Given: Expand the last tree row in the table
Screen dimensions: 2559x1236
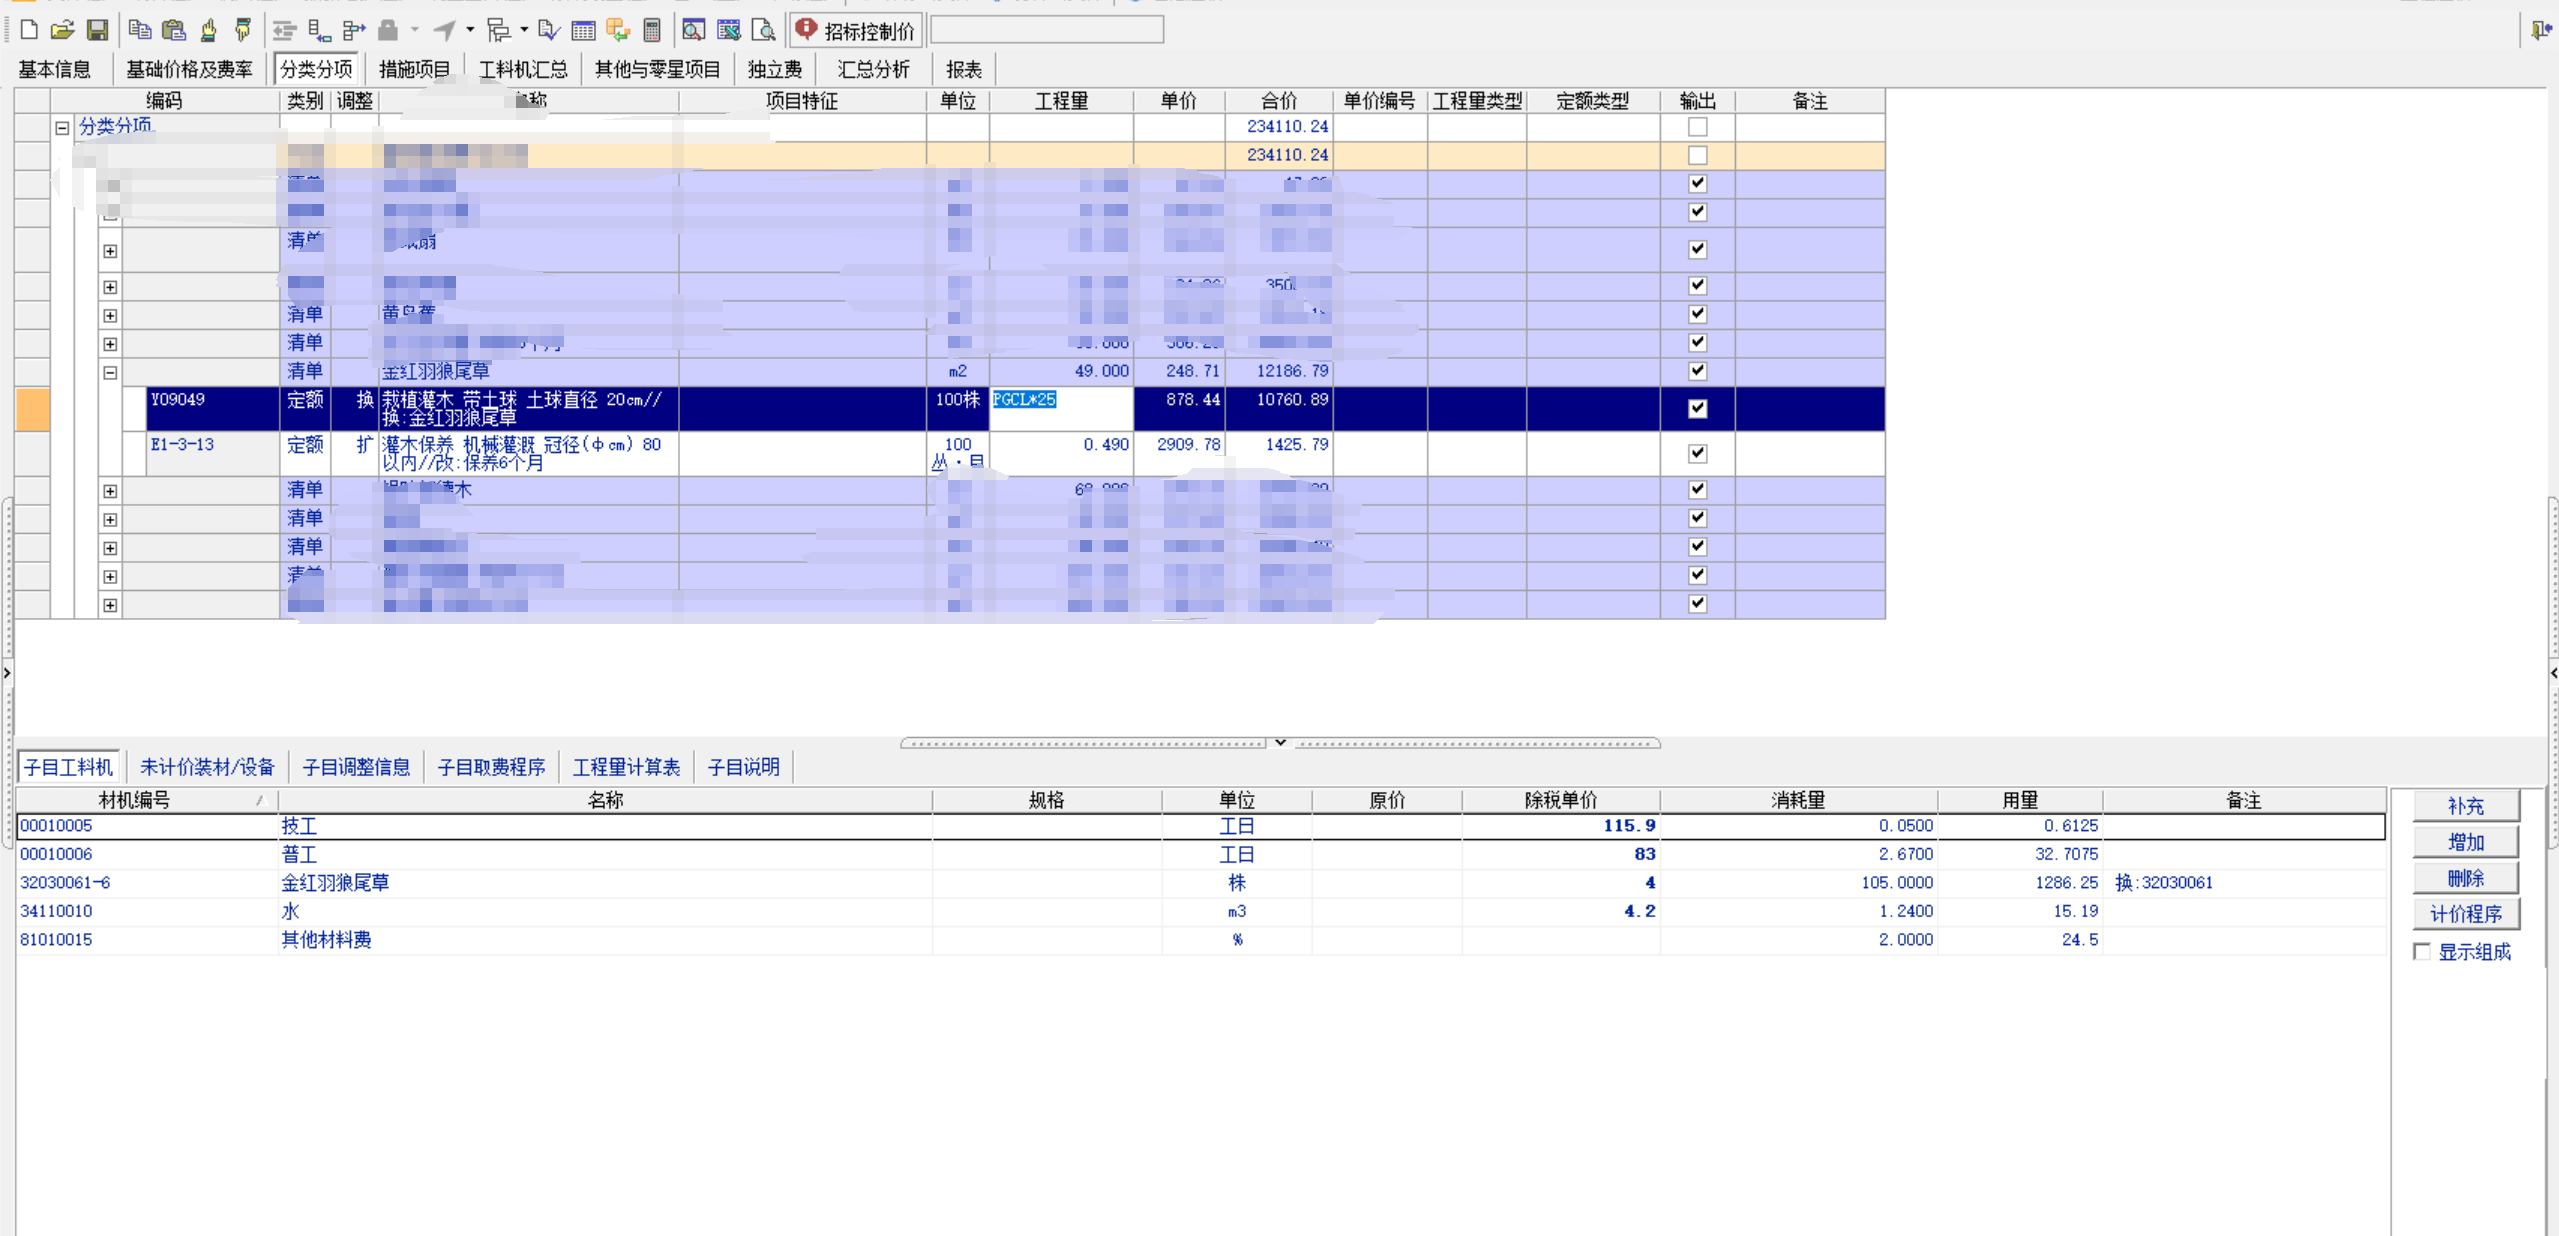Looking at the screenshot, I should click(x=110, y=605).
